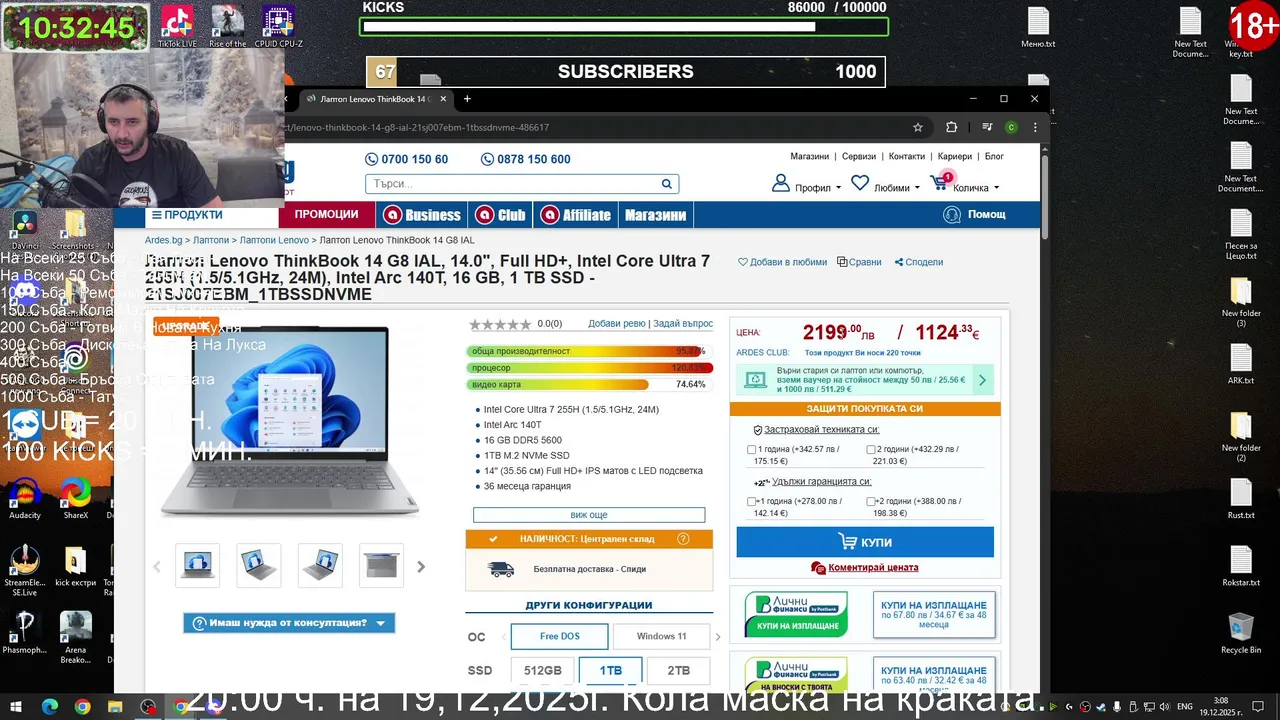Viewport: 1280px width, 720px height.
Task: Open the browser extensions puzzle icon
Action: [951, 127]
